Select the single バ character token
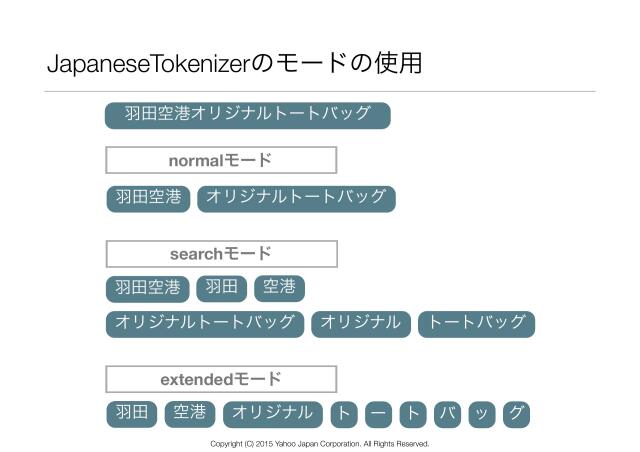Image resolution: width=640 pixels, height=452 pixels. coord(447,414)
